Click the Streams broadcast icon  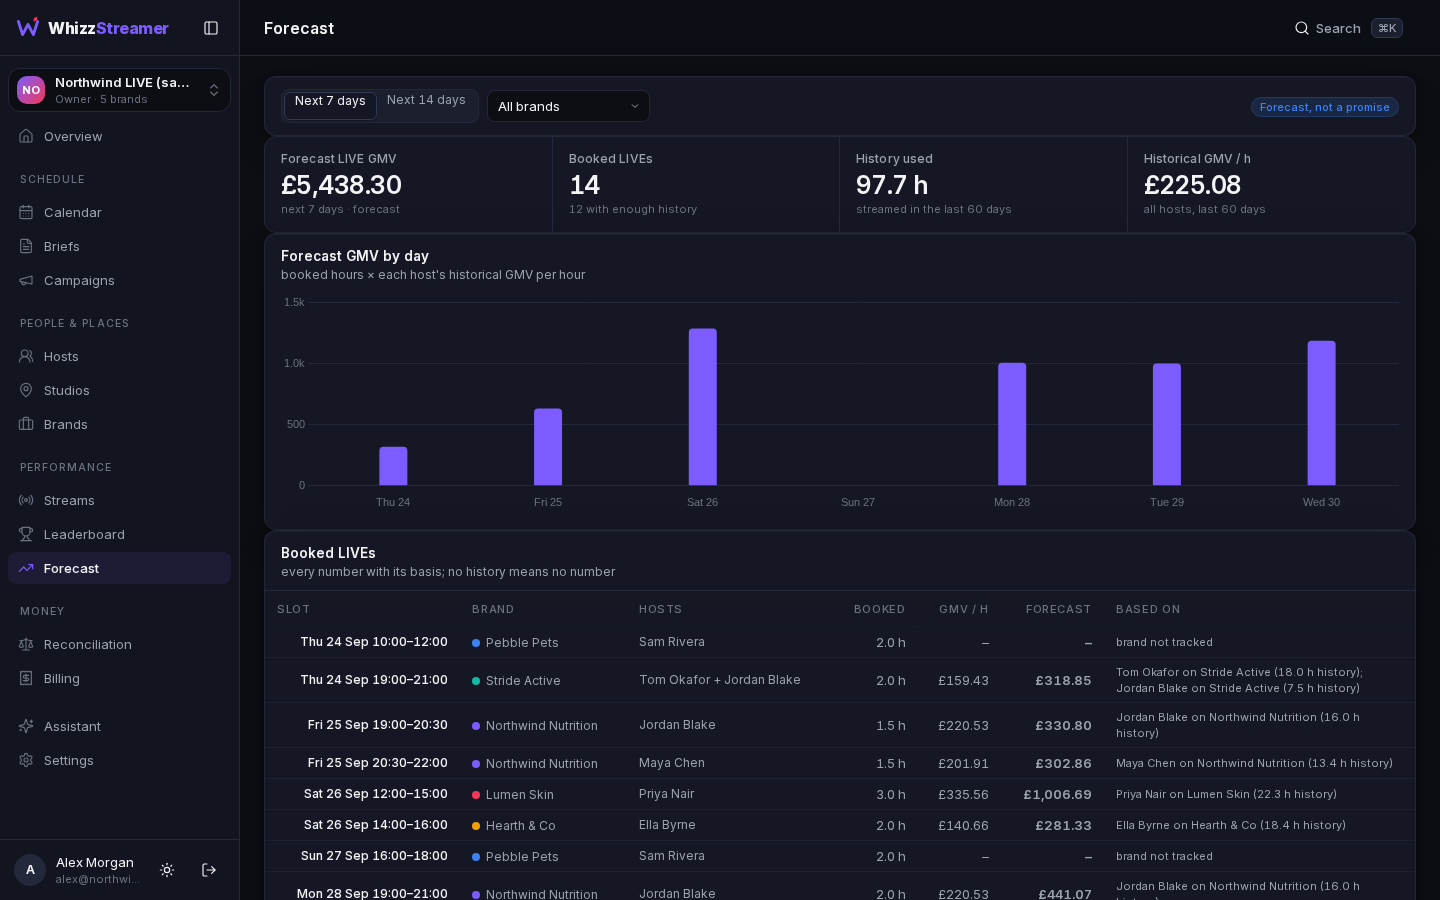(x=26, y=500)
